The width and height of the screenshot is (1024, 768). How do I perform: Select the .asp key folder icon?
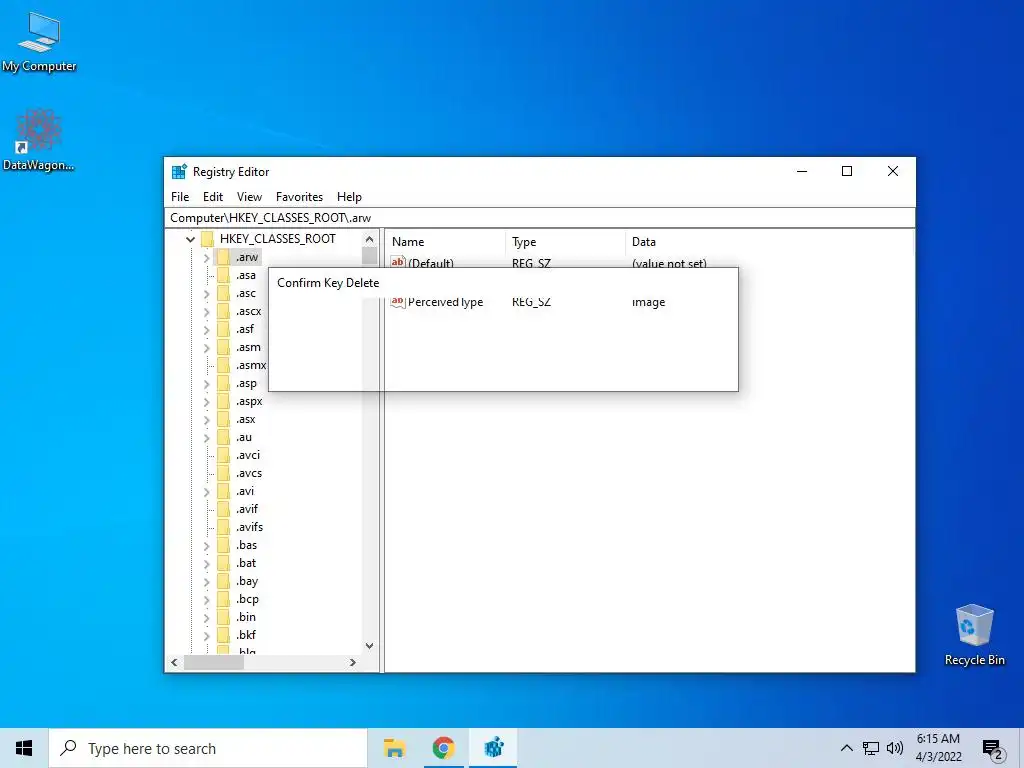point(223,383)
